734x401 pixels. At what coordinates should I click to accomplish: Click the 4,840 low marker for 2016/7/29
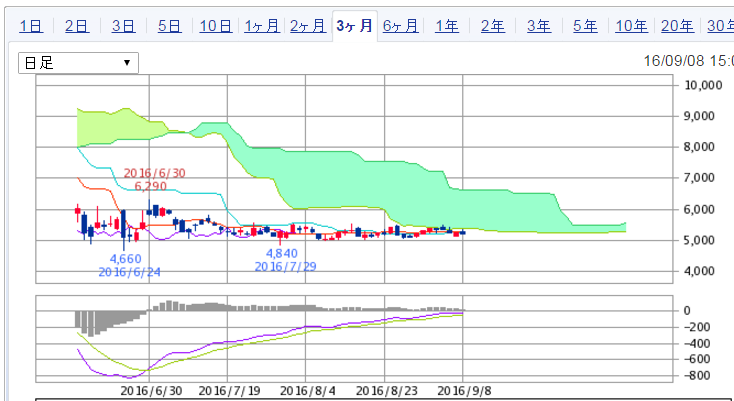[x=283, y=254]
